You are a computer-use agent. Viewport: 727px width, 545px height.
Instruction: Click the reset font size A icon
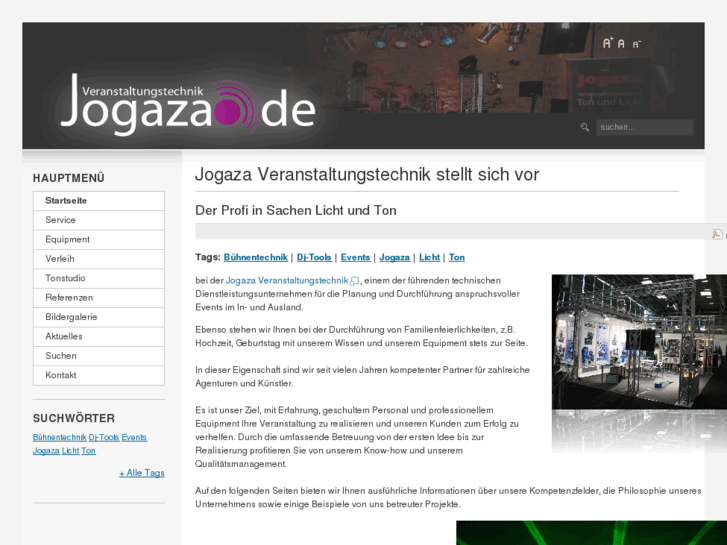621,44
